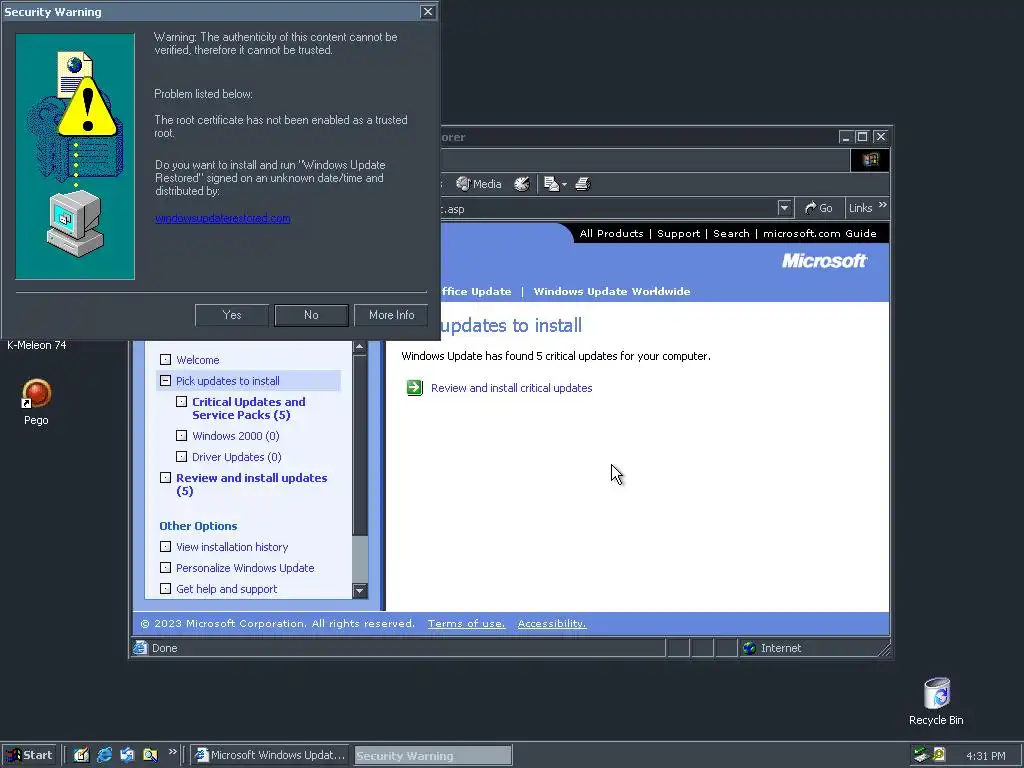Screen dimensions: 1024x768
Task: Click the Microsoft logo
Action: pyautogui.click(x=824, y=261)
